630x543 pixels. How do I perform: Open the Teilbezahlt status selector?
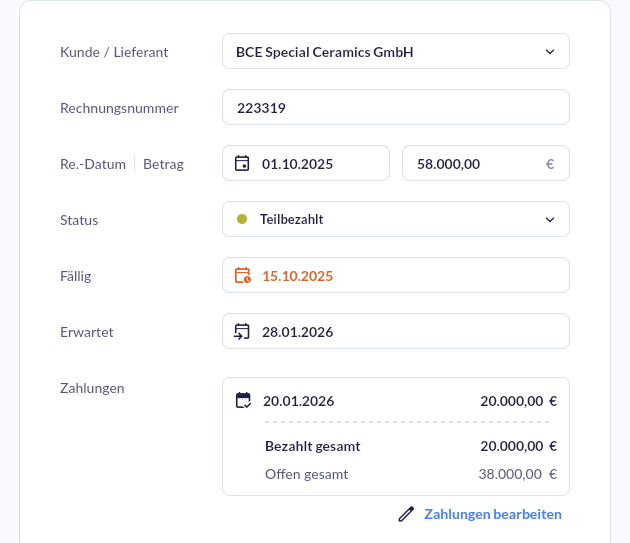[395, 219]
